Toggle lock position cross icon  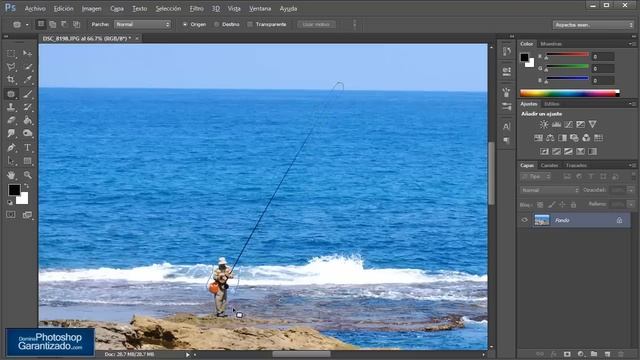pos(562,204)
